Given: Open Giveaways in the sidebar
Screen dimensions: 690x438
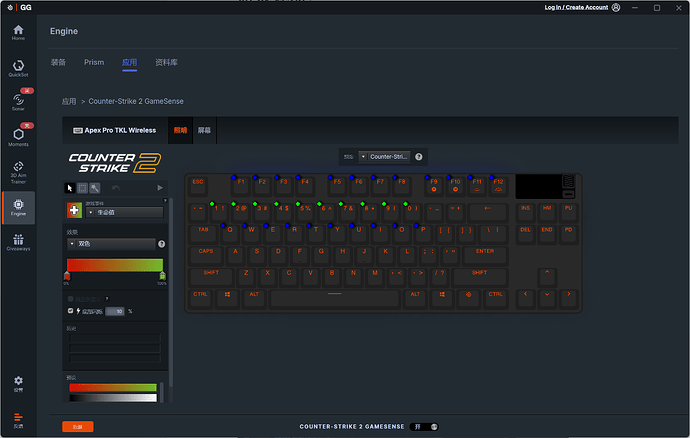Looking at the screenshot, I should click(x=18, y=242).
